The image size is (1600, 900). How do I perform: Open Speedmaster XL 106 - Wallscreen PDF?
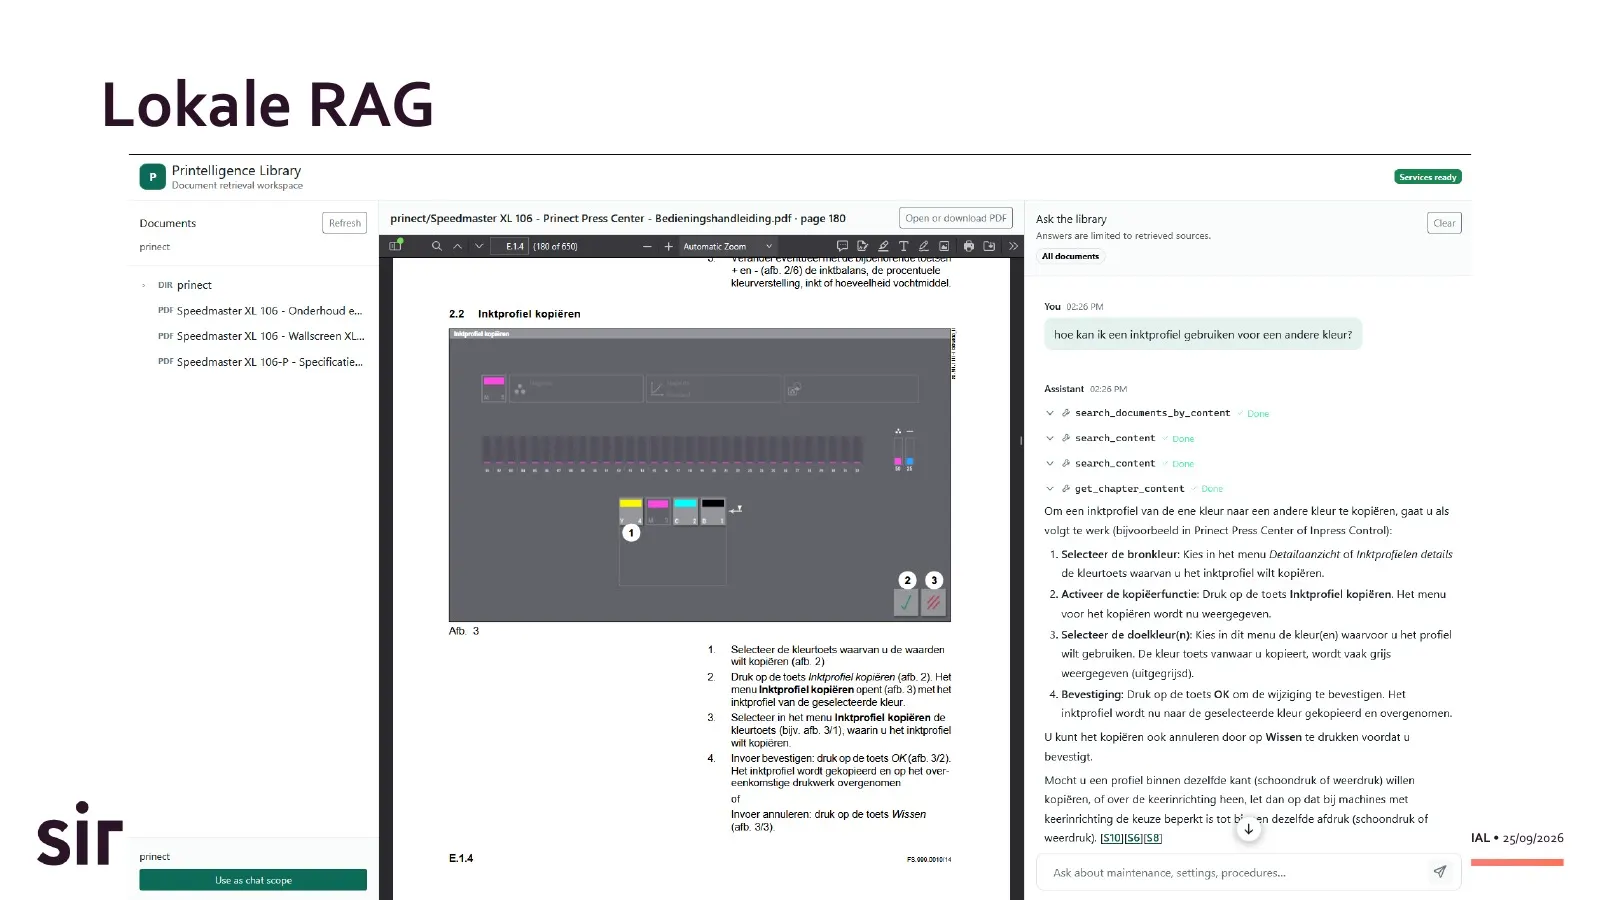pyautogui.click(x=260, y=336)
